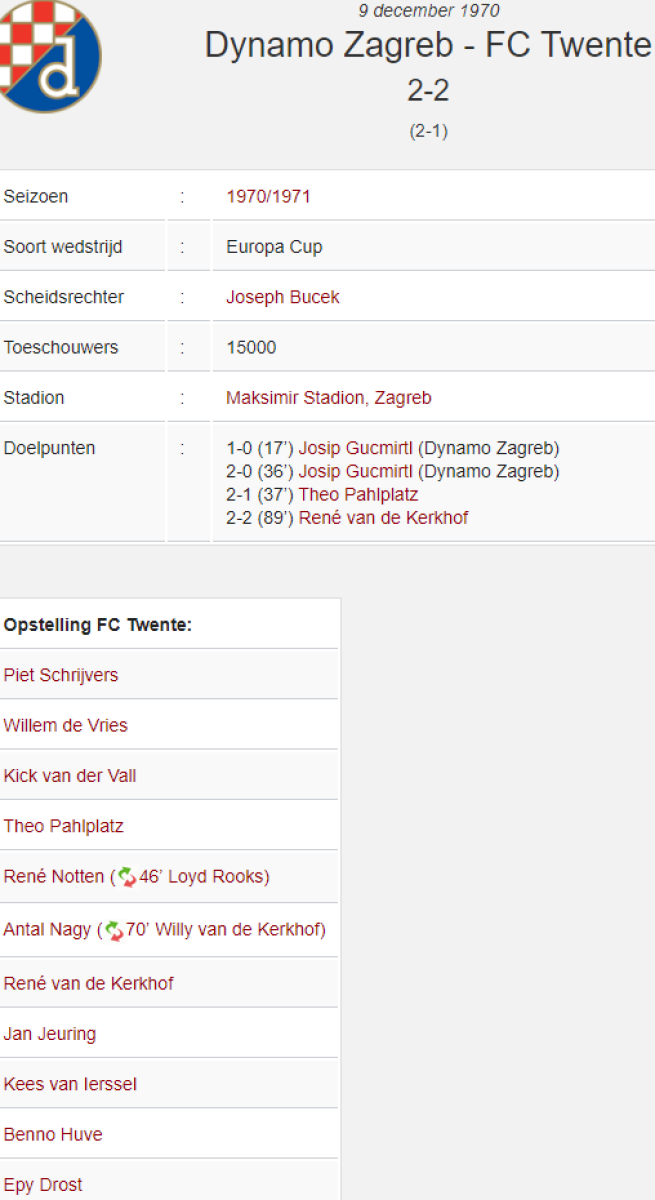Click Theo Pahlplatz in the goals list

click(x=358, y=495)
